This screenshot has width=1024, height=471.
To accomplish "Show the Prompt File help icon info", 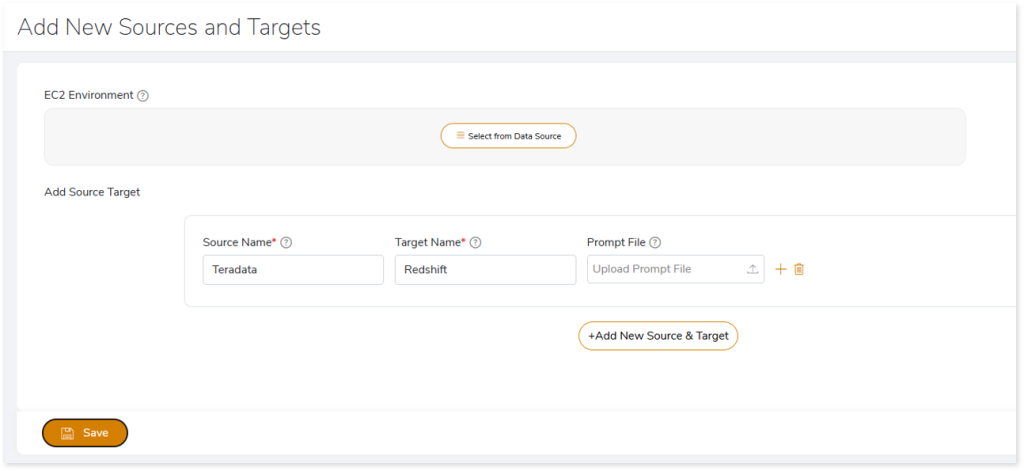I will pos(656,242).
